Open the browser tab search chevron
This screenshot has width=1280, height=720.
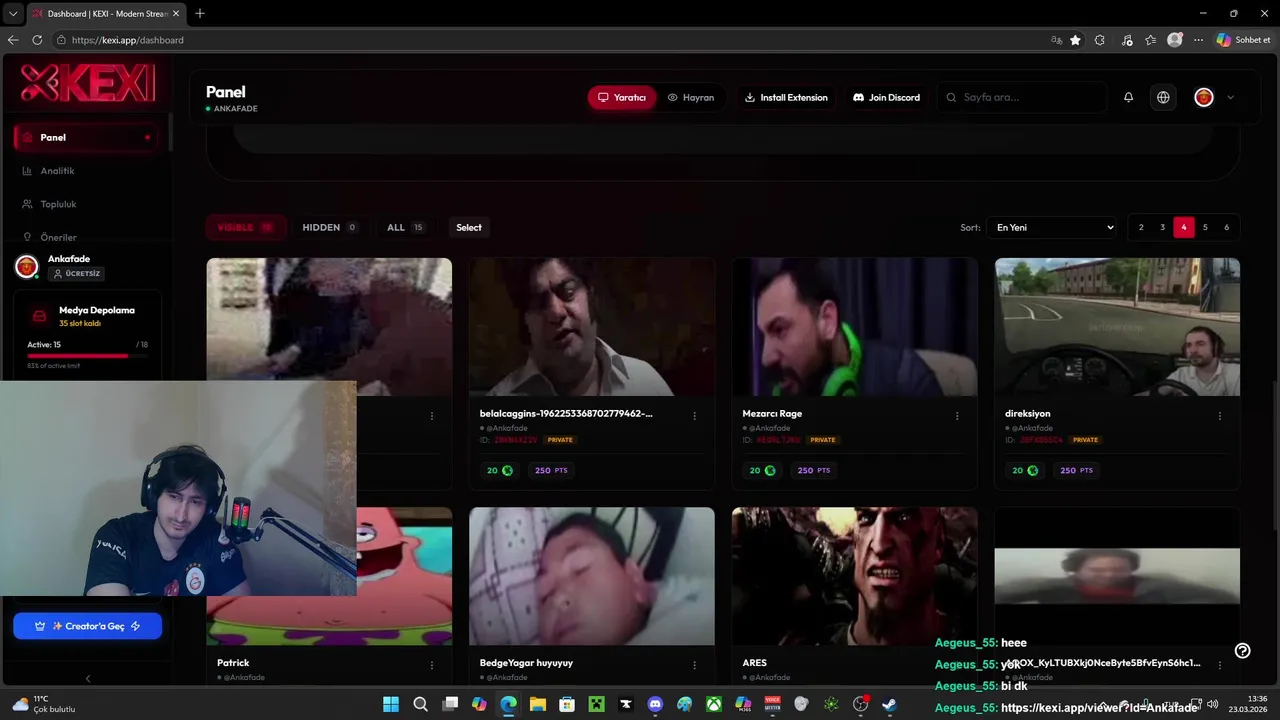[13, 13]
